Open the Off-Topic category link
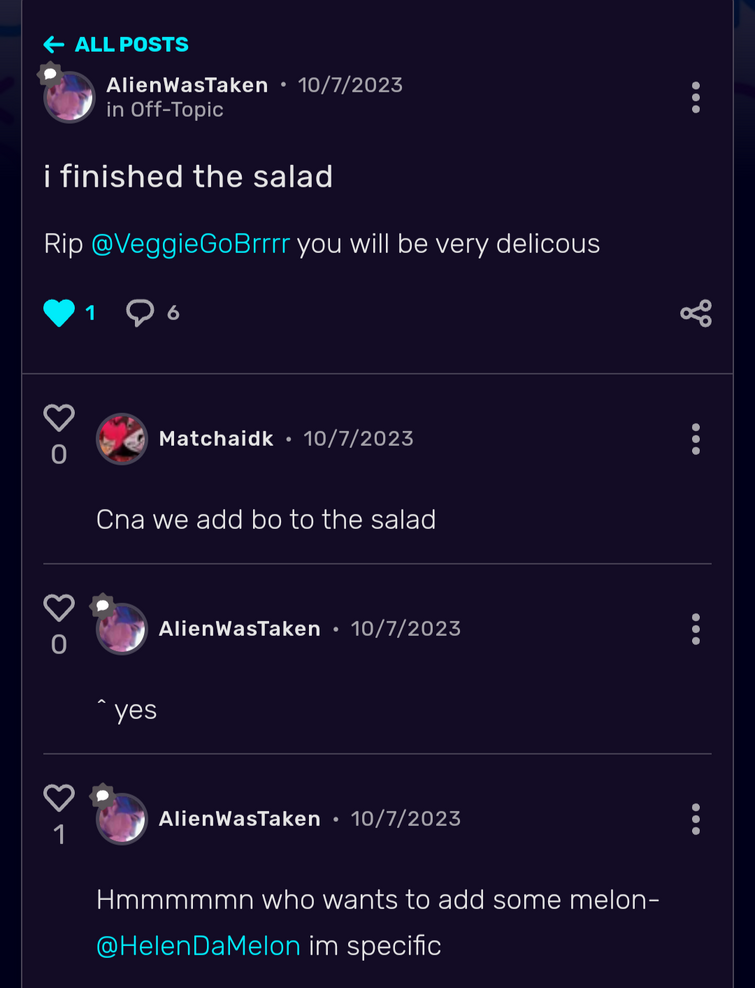Image resolution: width=755 pixels, height=988 pixels. click(176, 110)
